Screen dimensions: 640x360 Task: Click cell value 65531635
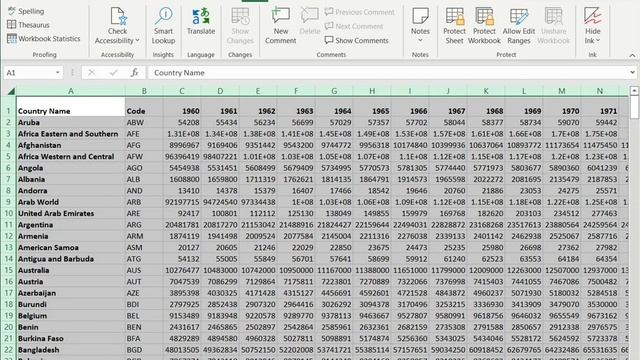click(600, 350)
